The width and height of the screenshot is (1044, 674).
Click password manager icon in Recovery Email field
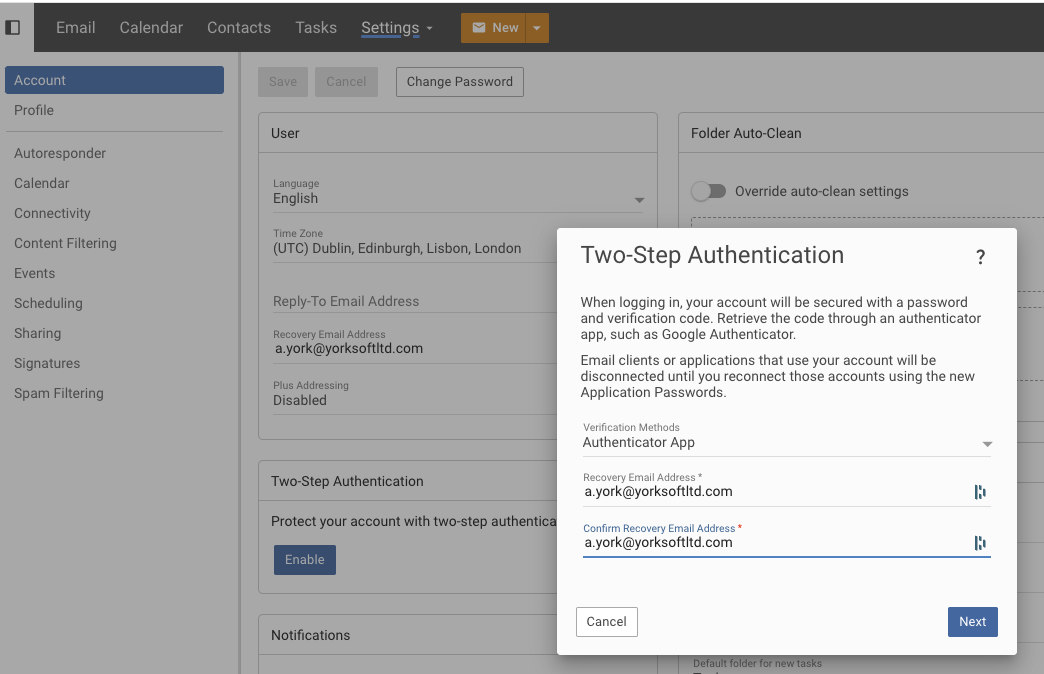pyautogui.click(x=980, y=492)
